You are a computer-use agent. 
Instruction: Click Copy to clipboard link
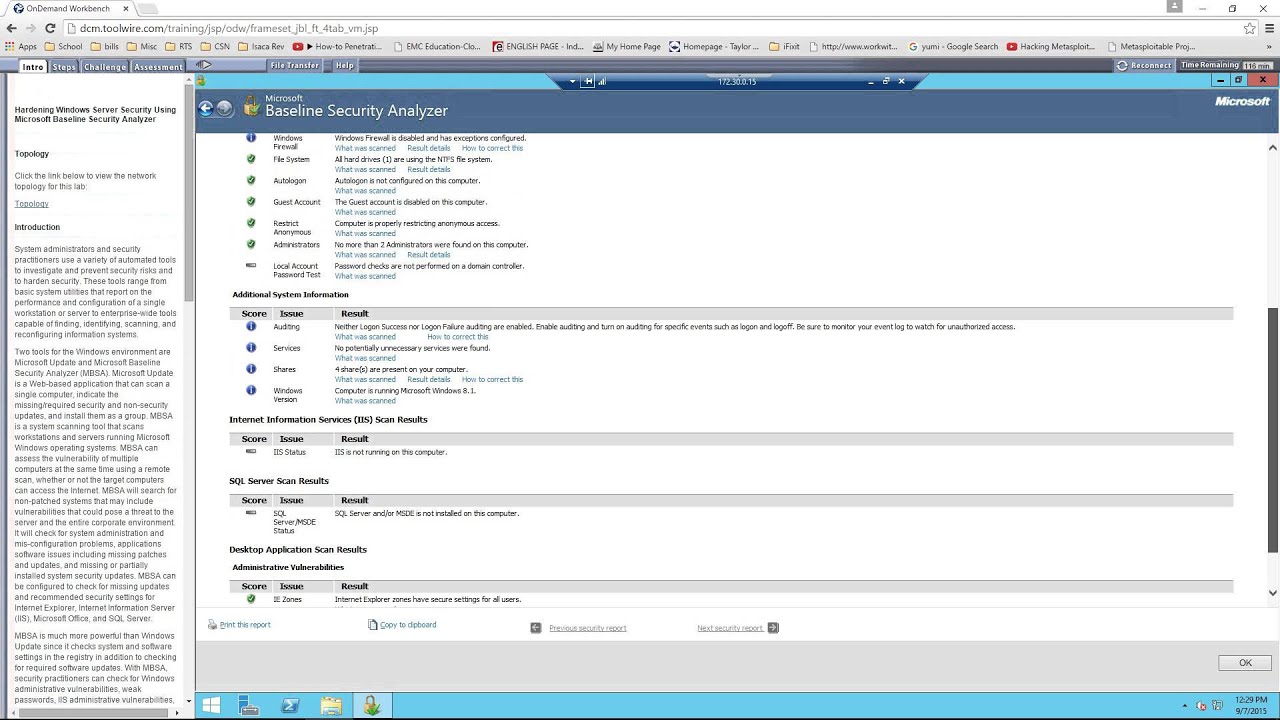pyautogui.click(x=408, y=625)
